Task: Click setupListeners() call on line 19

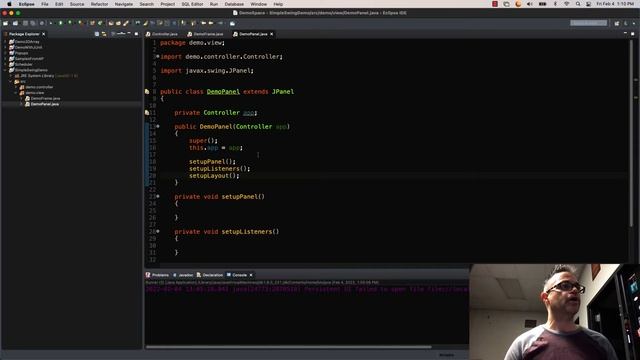Action: [219, 169]
